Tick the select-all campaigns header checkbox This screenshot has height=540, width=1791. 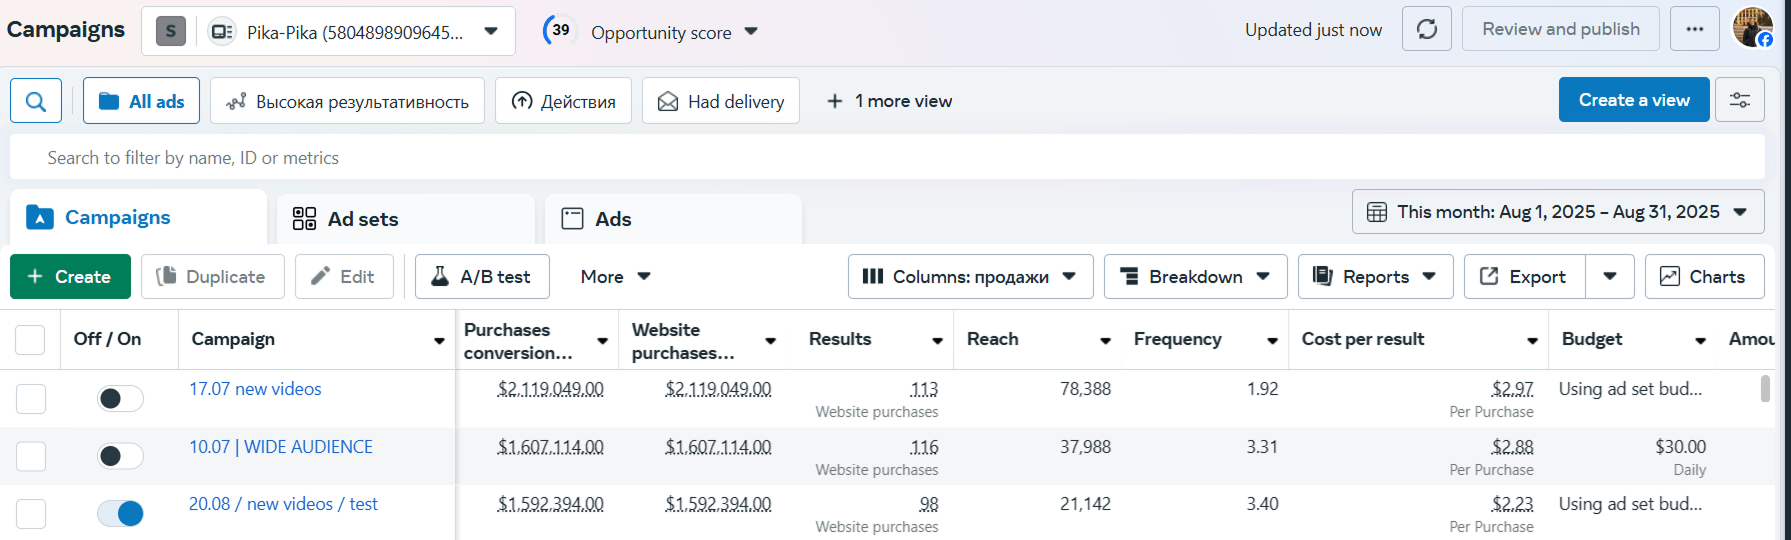(30, 340)
